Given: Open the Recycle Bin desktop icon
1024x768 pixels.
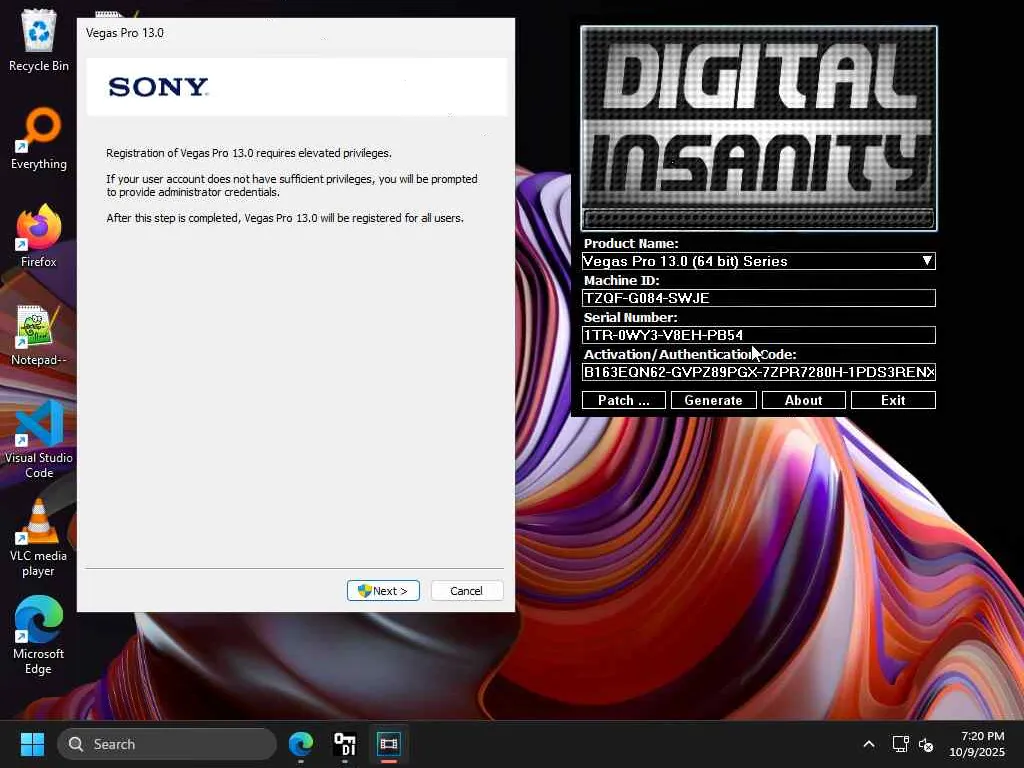Looking at the screenshot, I should point(39,40).
